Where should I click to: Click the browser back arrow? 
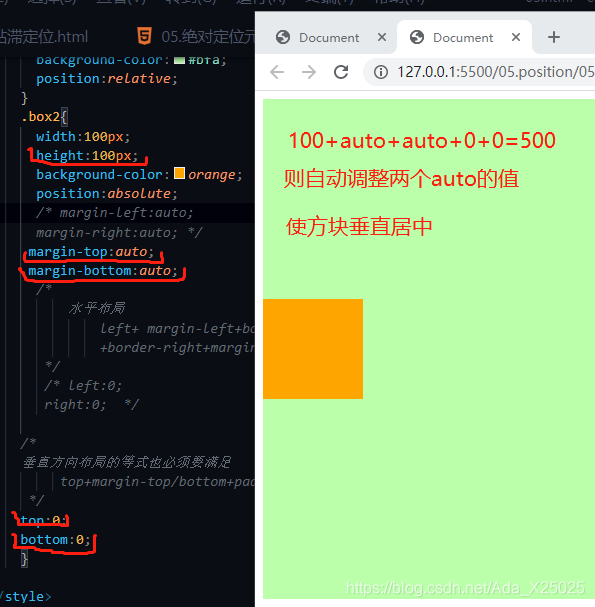pos(277,72)
